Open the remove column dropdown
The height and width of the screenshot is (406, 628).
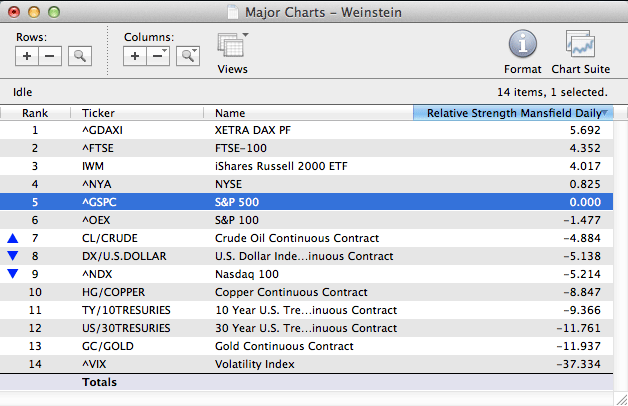point(158,56)
